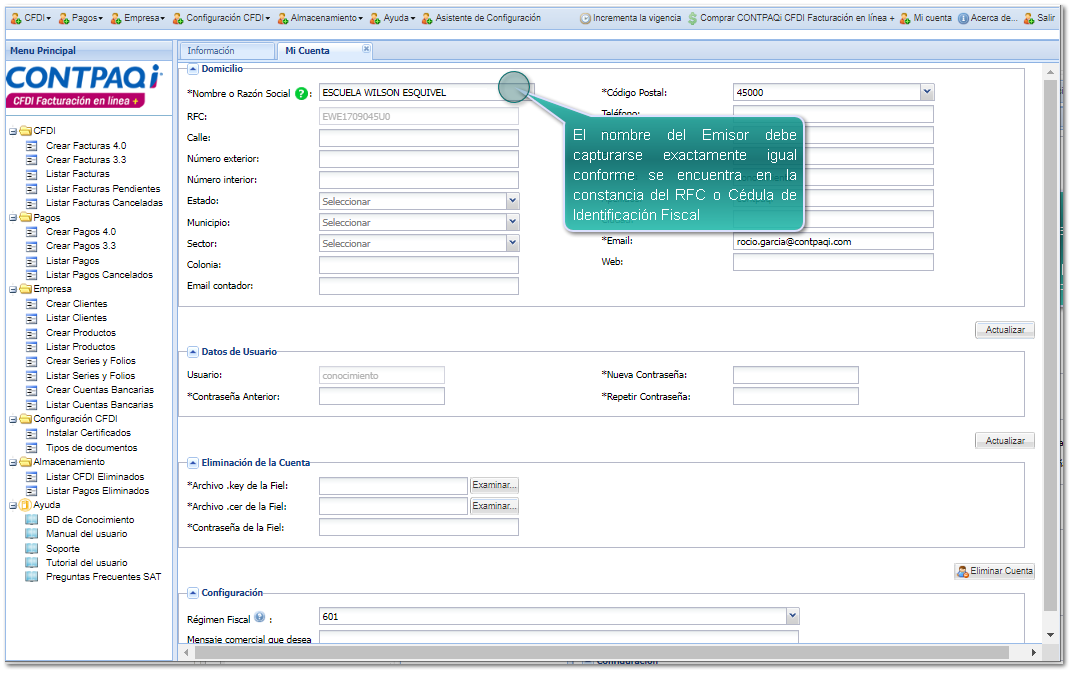Open Crear Facturas 4.0 in the tree
The height and width of the screenshot is (673, 1072).
[86, 146]
